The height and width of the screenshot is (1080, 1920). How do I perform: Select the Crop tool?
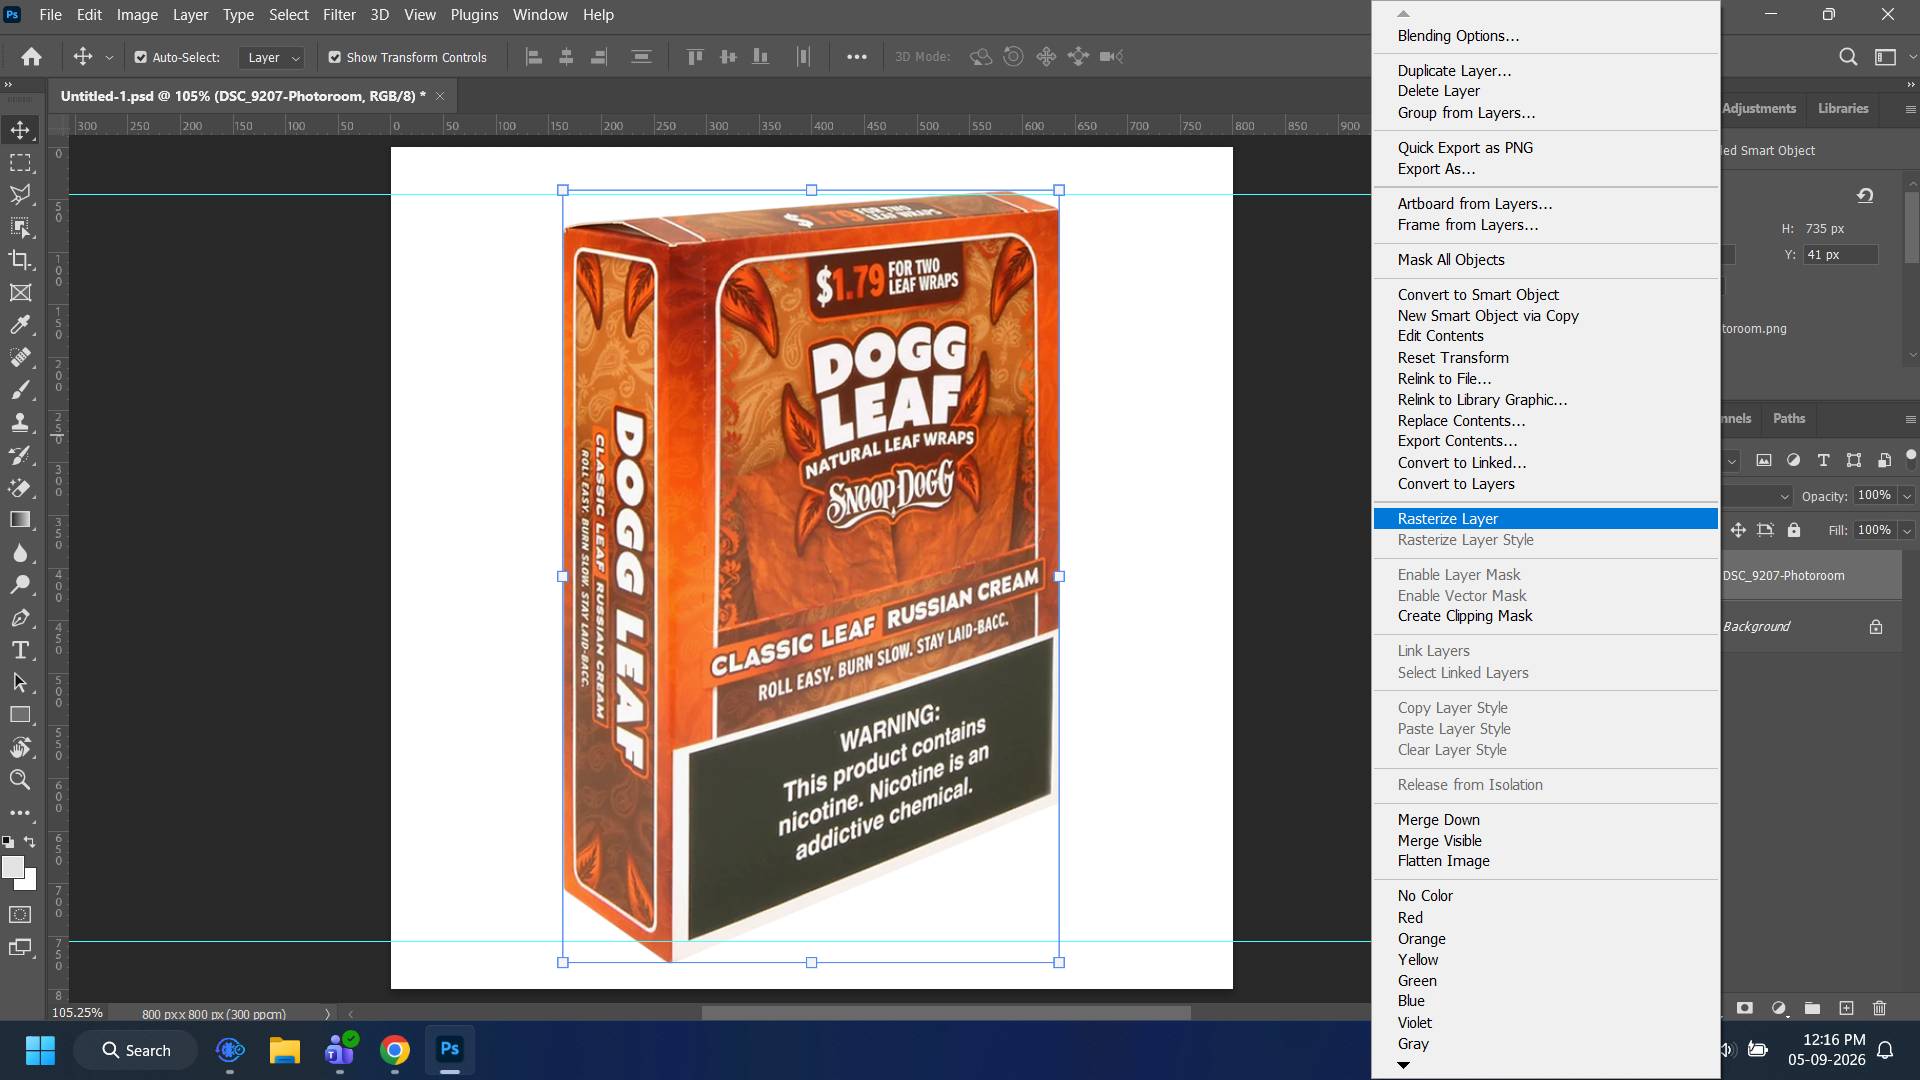[x=20, y=260]
